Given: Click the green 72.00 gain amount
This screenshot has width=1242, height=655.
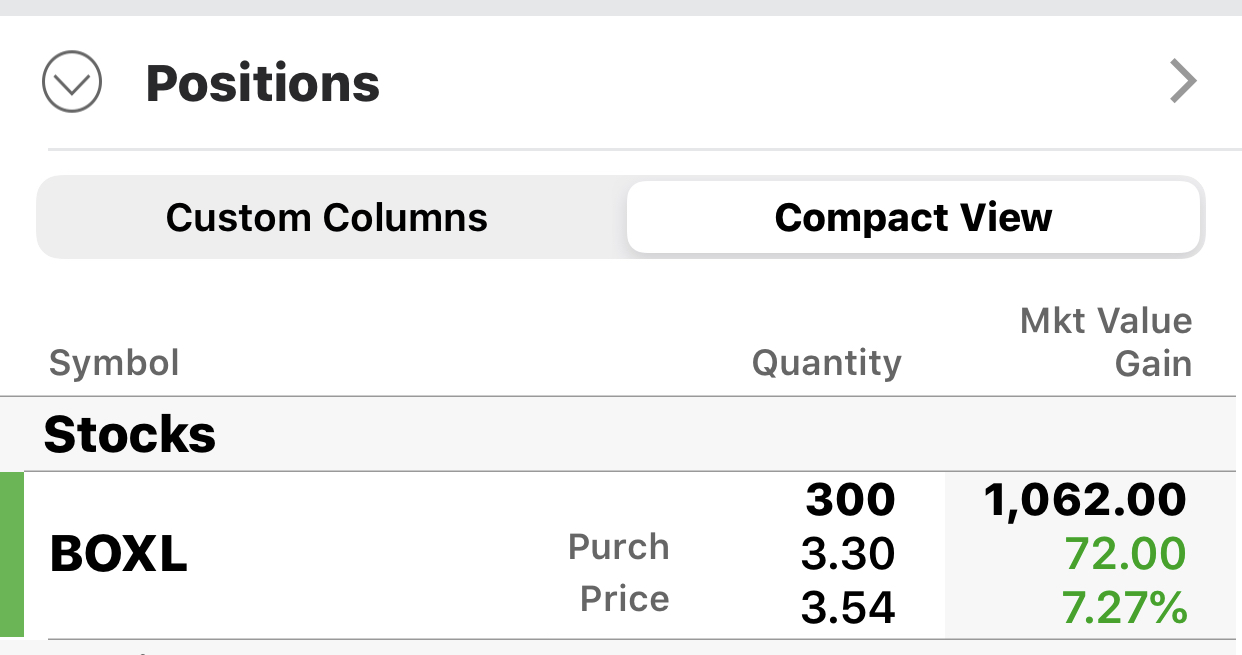Looking at the screenshot, I should pyautogui.click(x=1125, y=553).
